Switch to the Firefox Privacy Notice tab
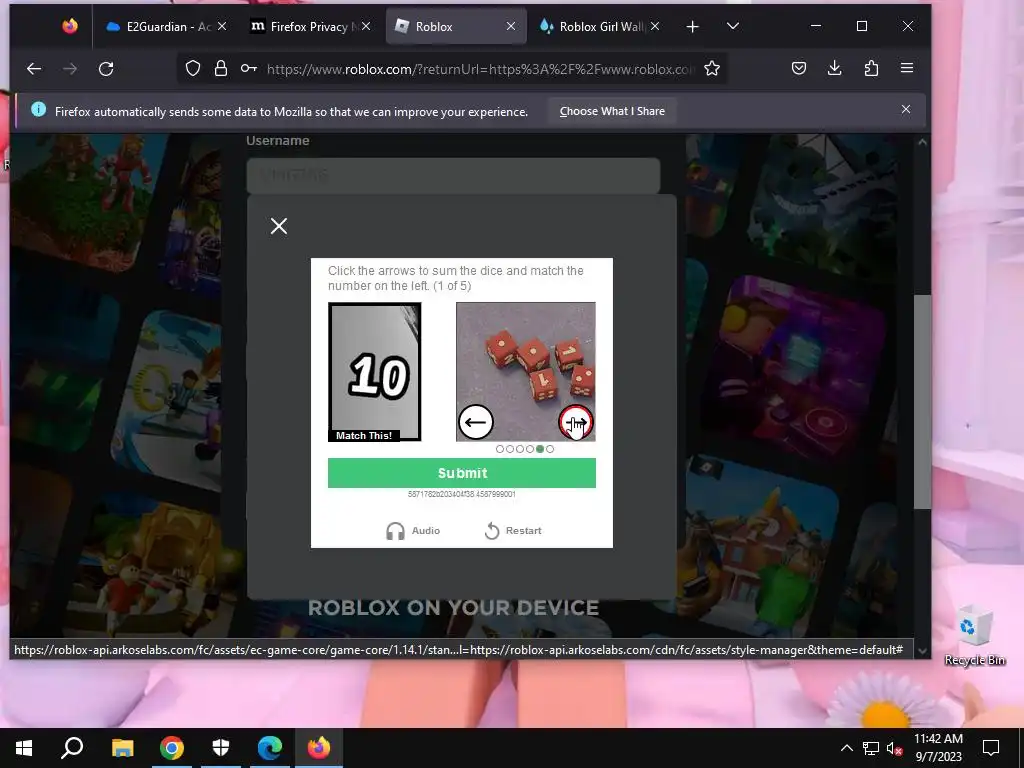The height and width of the screenshot is (768, 1024). pyautogui.click(x=312, y=26)
